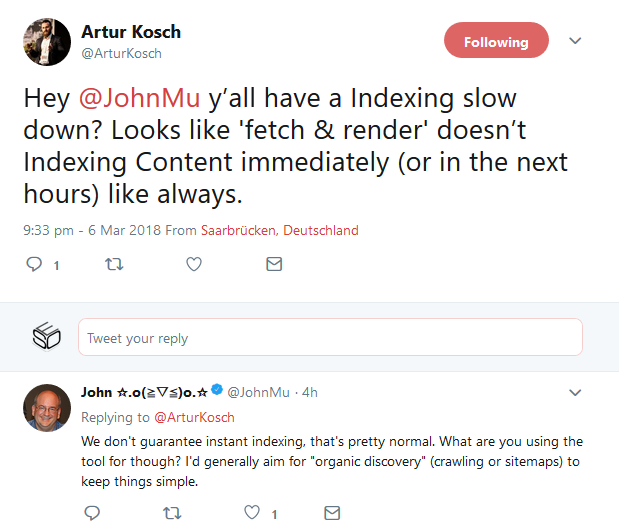
Task: Direct message John's reply tweet
Action: pyautogui.click(x=332, y=513)
